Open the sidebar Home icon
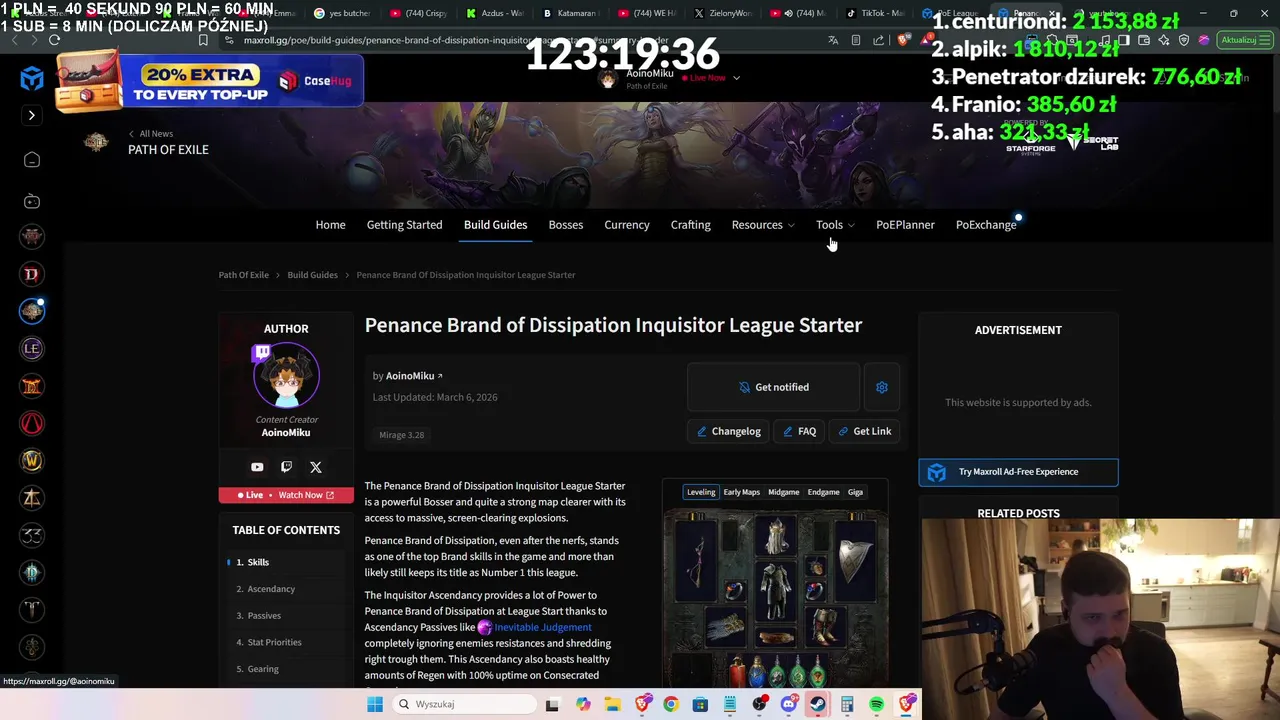Image resolution: width=1280 pixels, height=720 pixels. [x=32, y=160]
